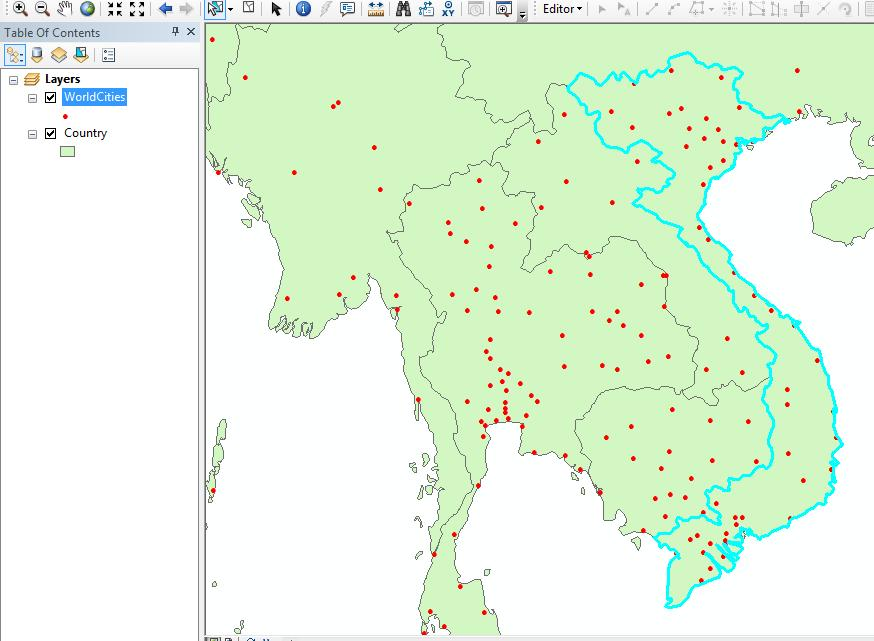The image size is (874, 641).
Task: Select the Identify tool
Action: 303,9
